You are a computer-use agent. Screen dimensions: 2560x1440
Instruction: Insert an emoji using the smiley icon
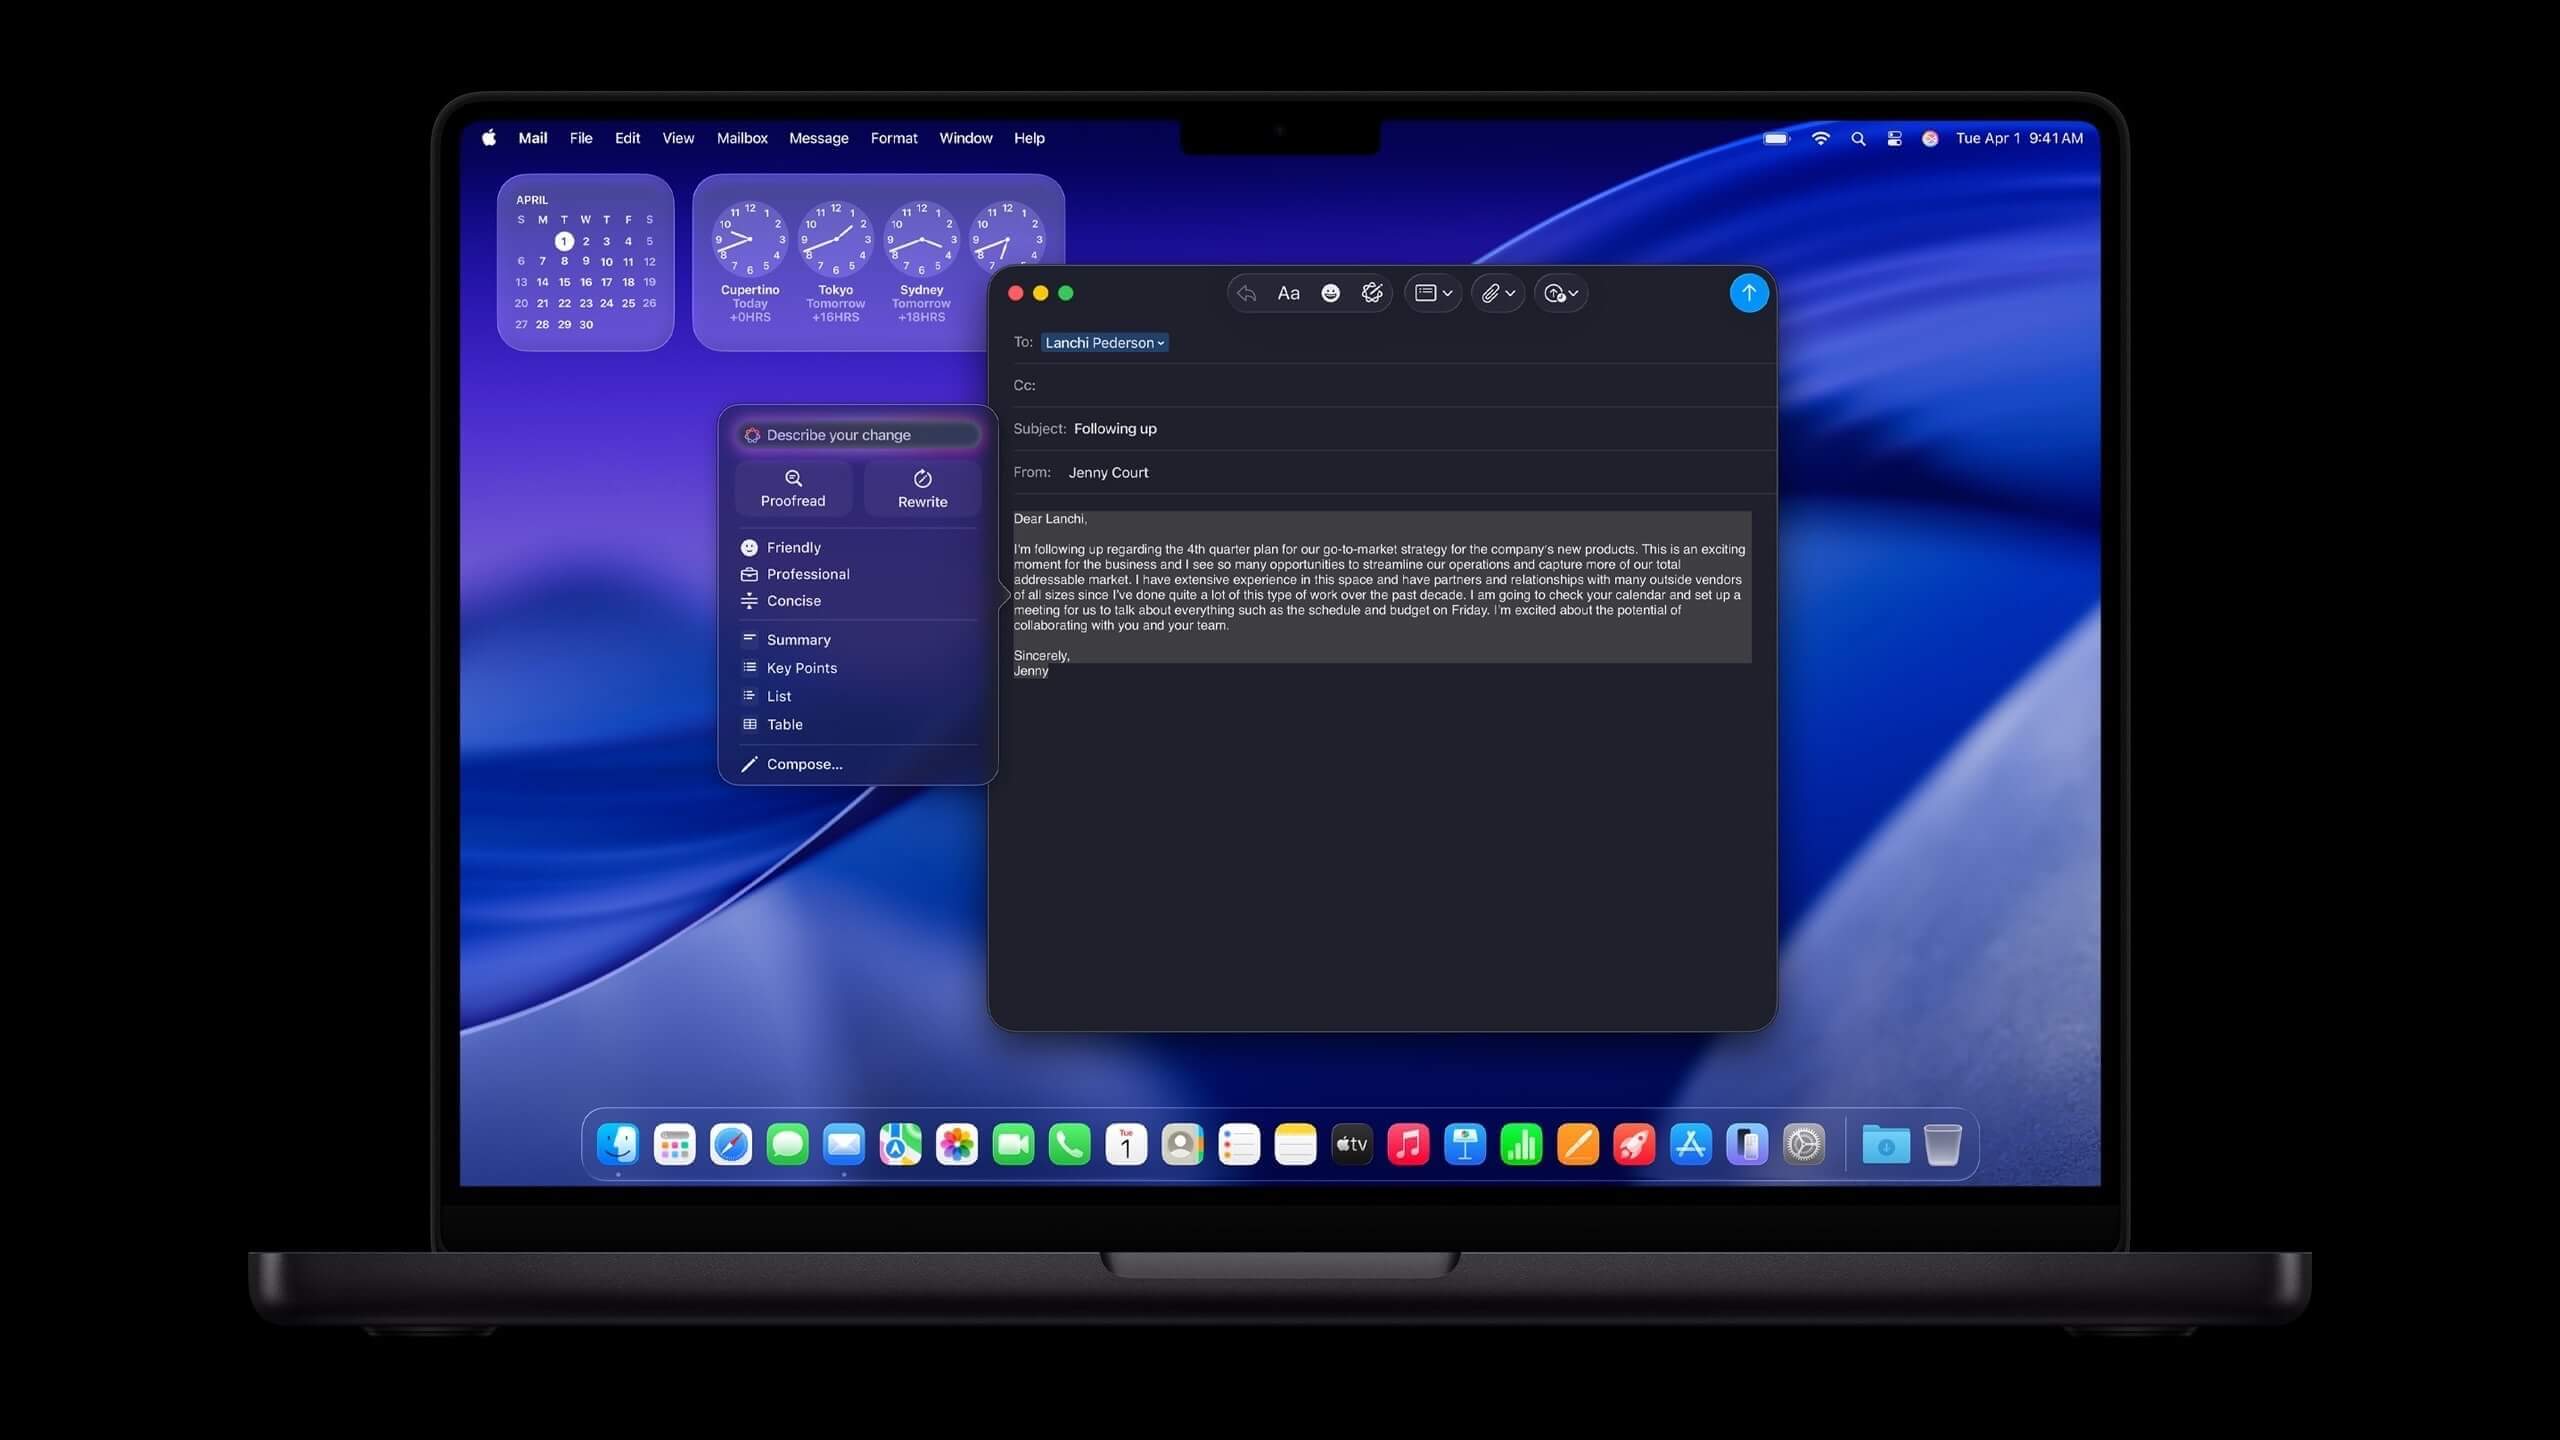click(1330, 292)
